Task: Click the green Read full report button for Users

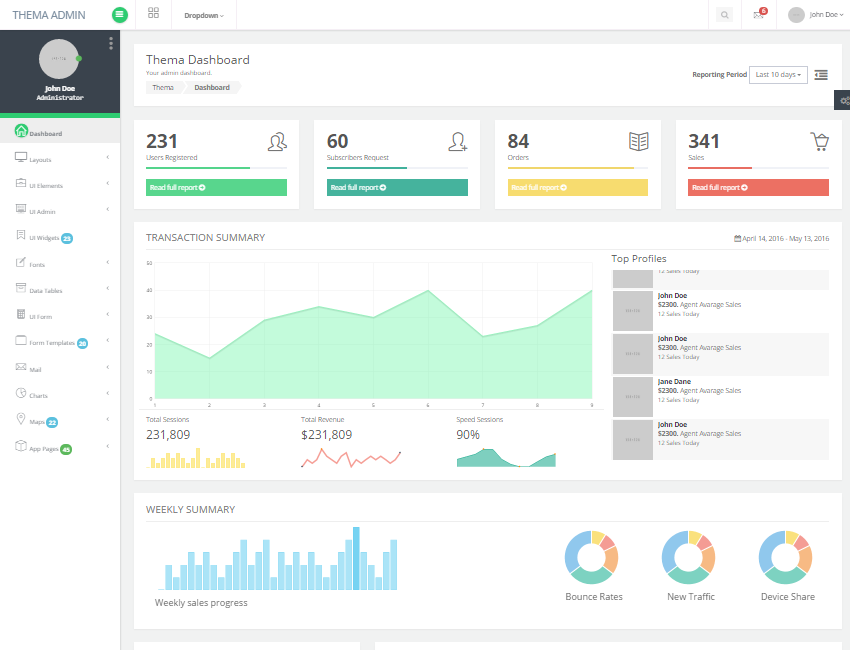Action: click(x=216, y=188)
